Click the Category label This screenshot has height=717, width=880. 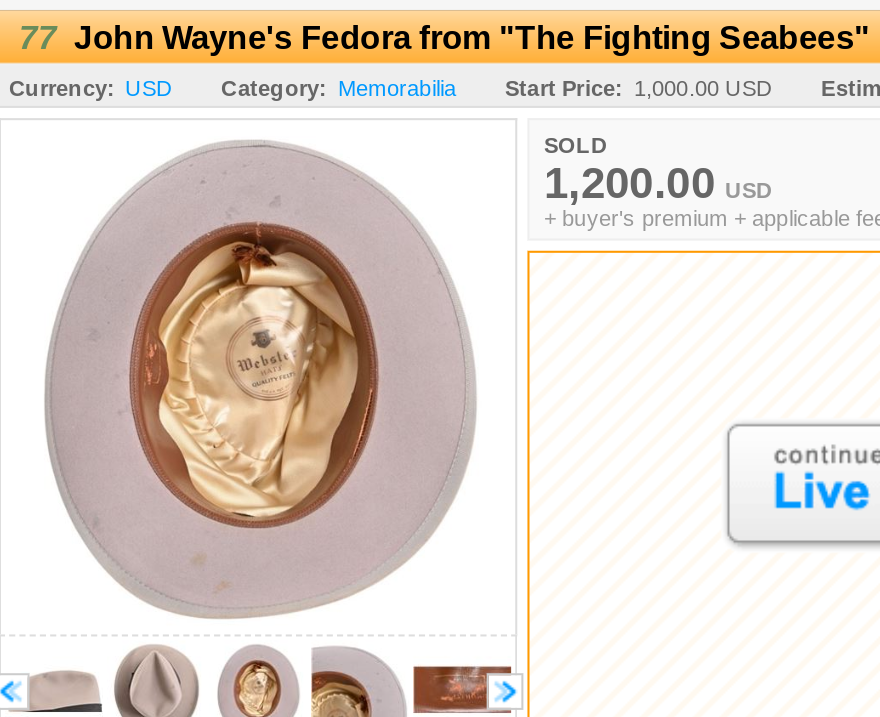tap(273, 89)
